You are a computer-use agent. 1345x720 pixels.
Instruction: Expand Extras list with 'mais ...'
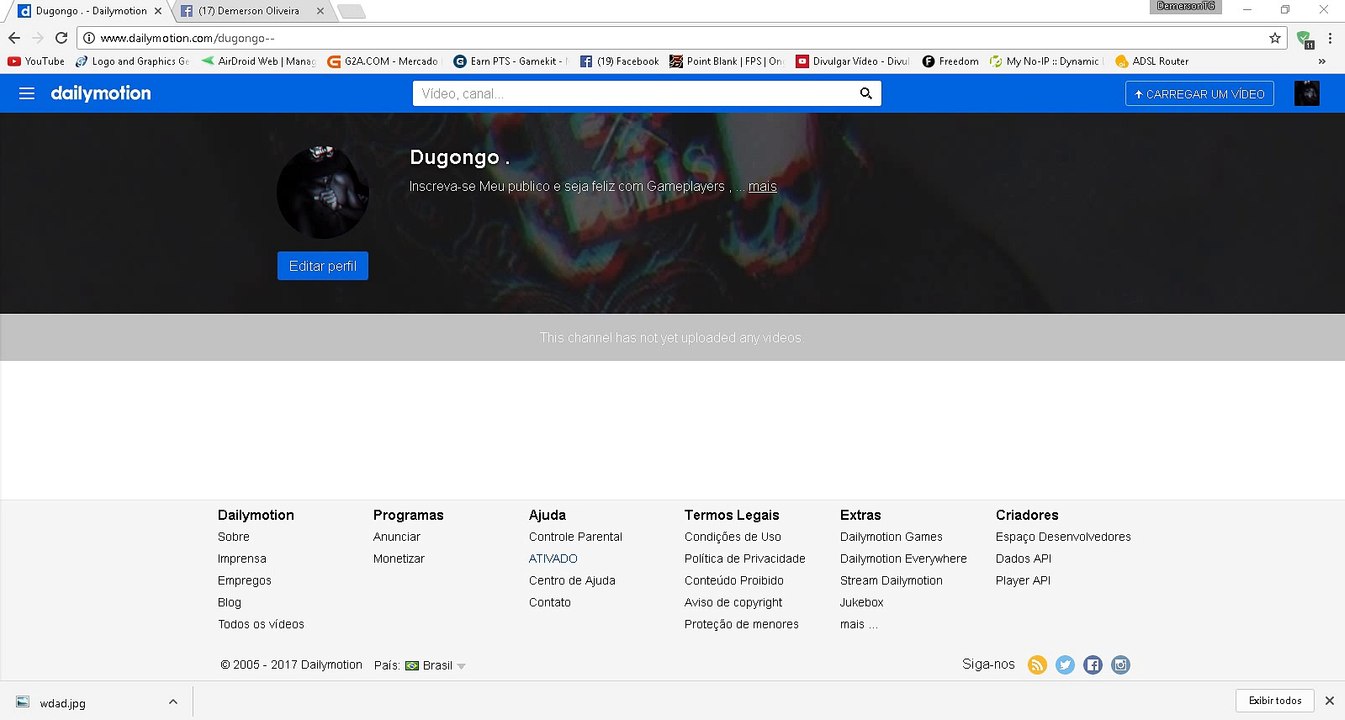pos(859,624)
